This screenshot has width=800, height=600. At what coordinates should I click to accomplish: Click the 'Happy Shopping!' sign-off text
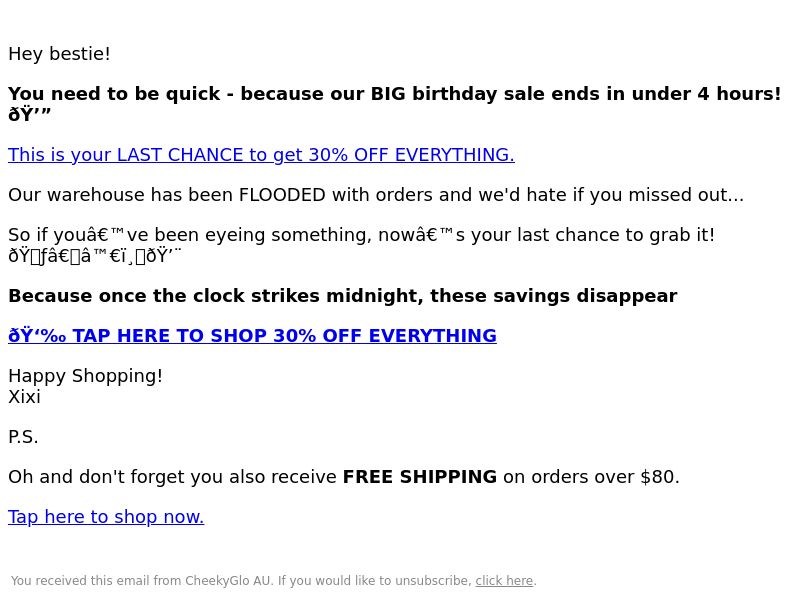coord(85,376)
